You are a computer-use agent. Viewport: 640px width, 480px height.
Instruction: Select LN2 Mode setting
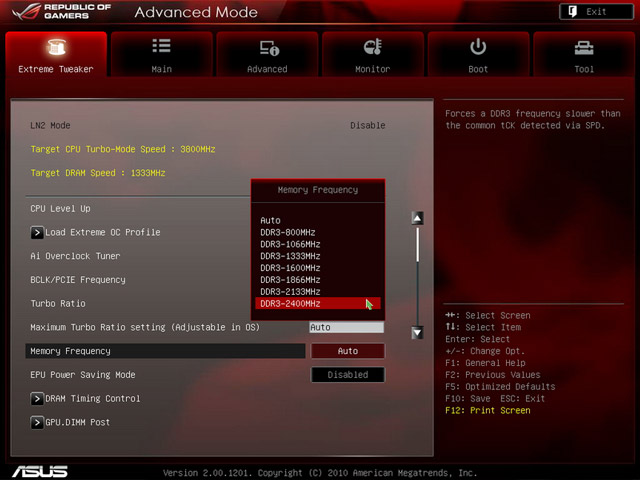(50, 125)
